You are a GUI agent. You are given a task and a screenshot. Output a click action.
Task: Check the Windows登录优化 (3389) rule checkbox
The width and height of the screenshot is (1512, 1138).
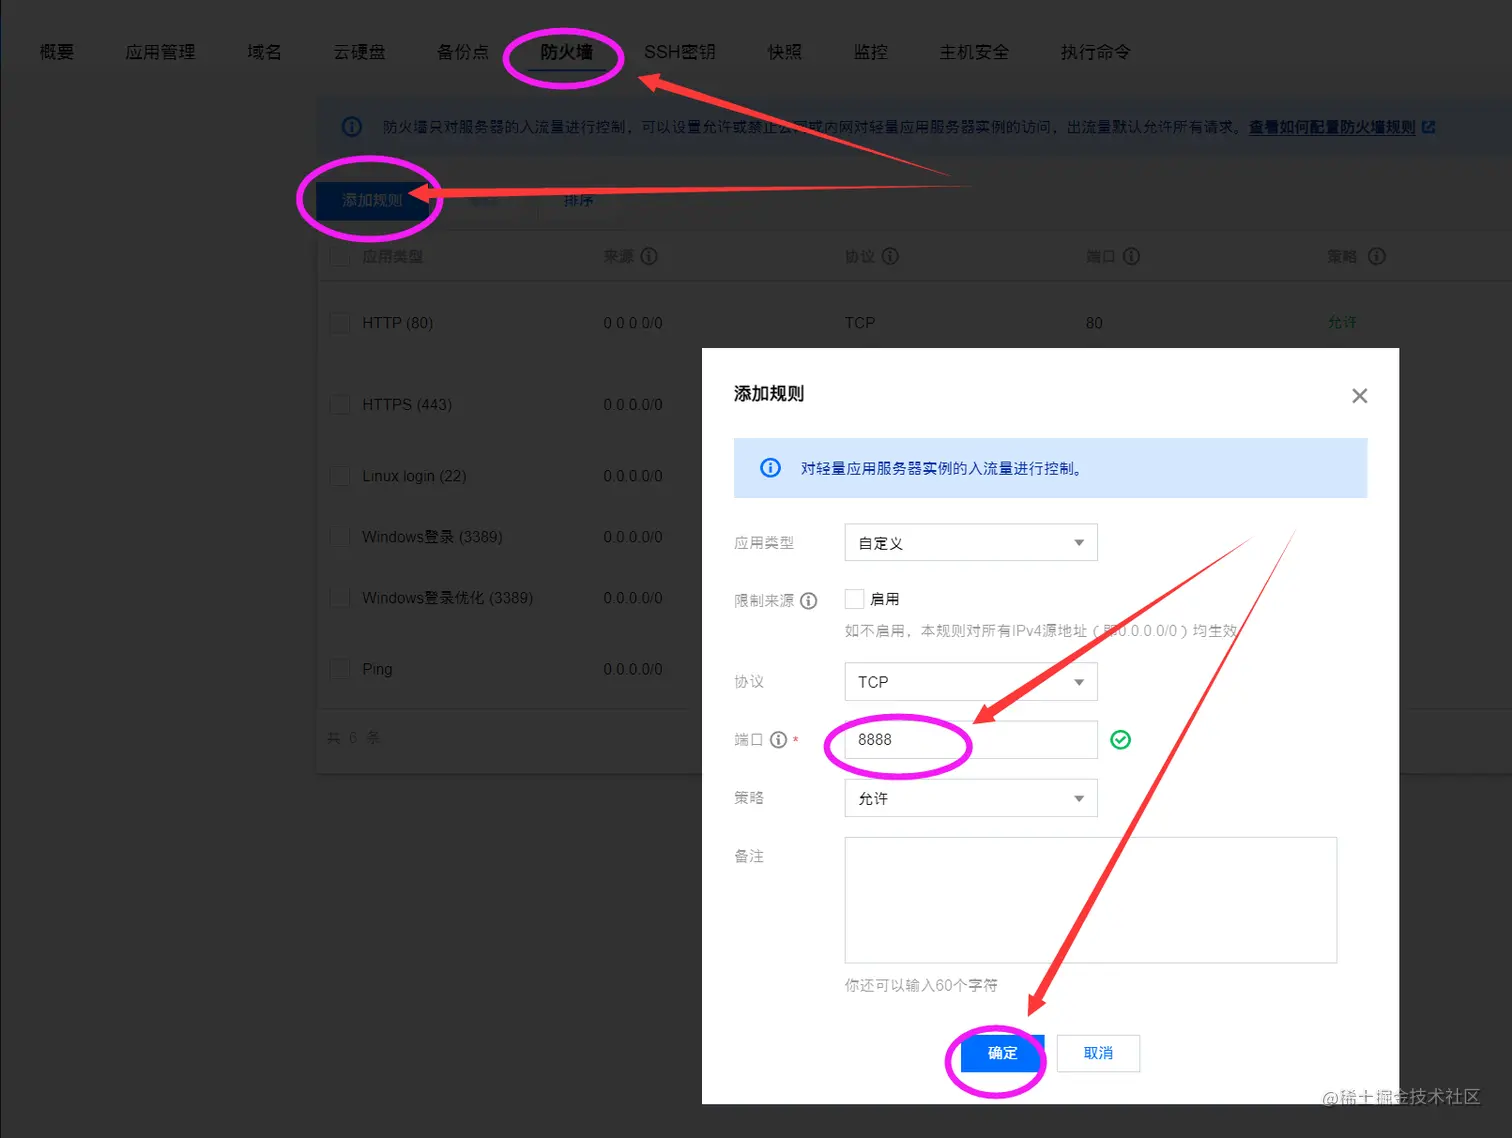point(340,598)
